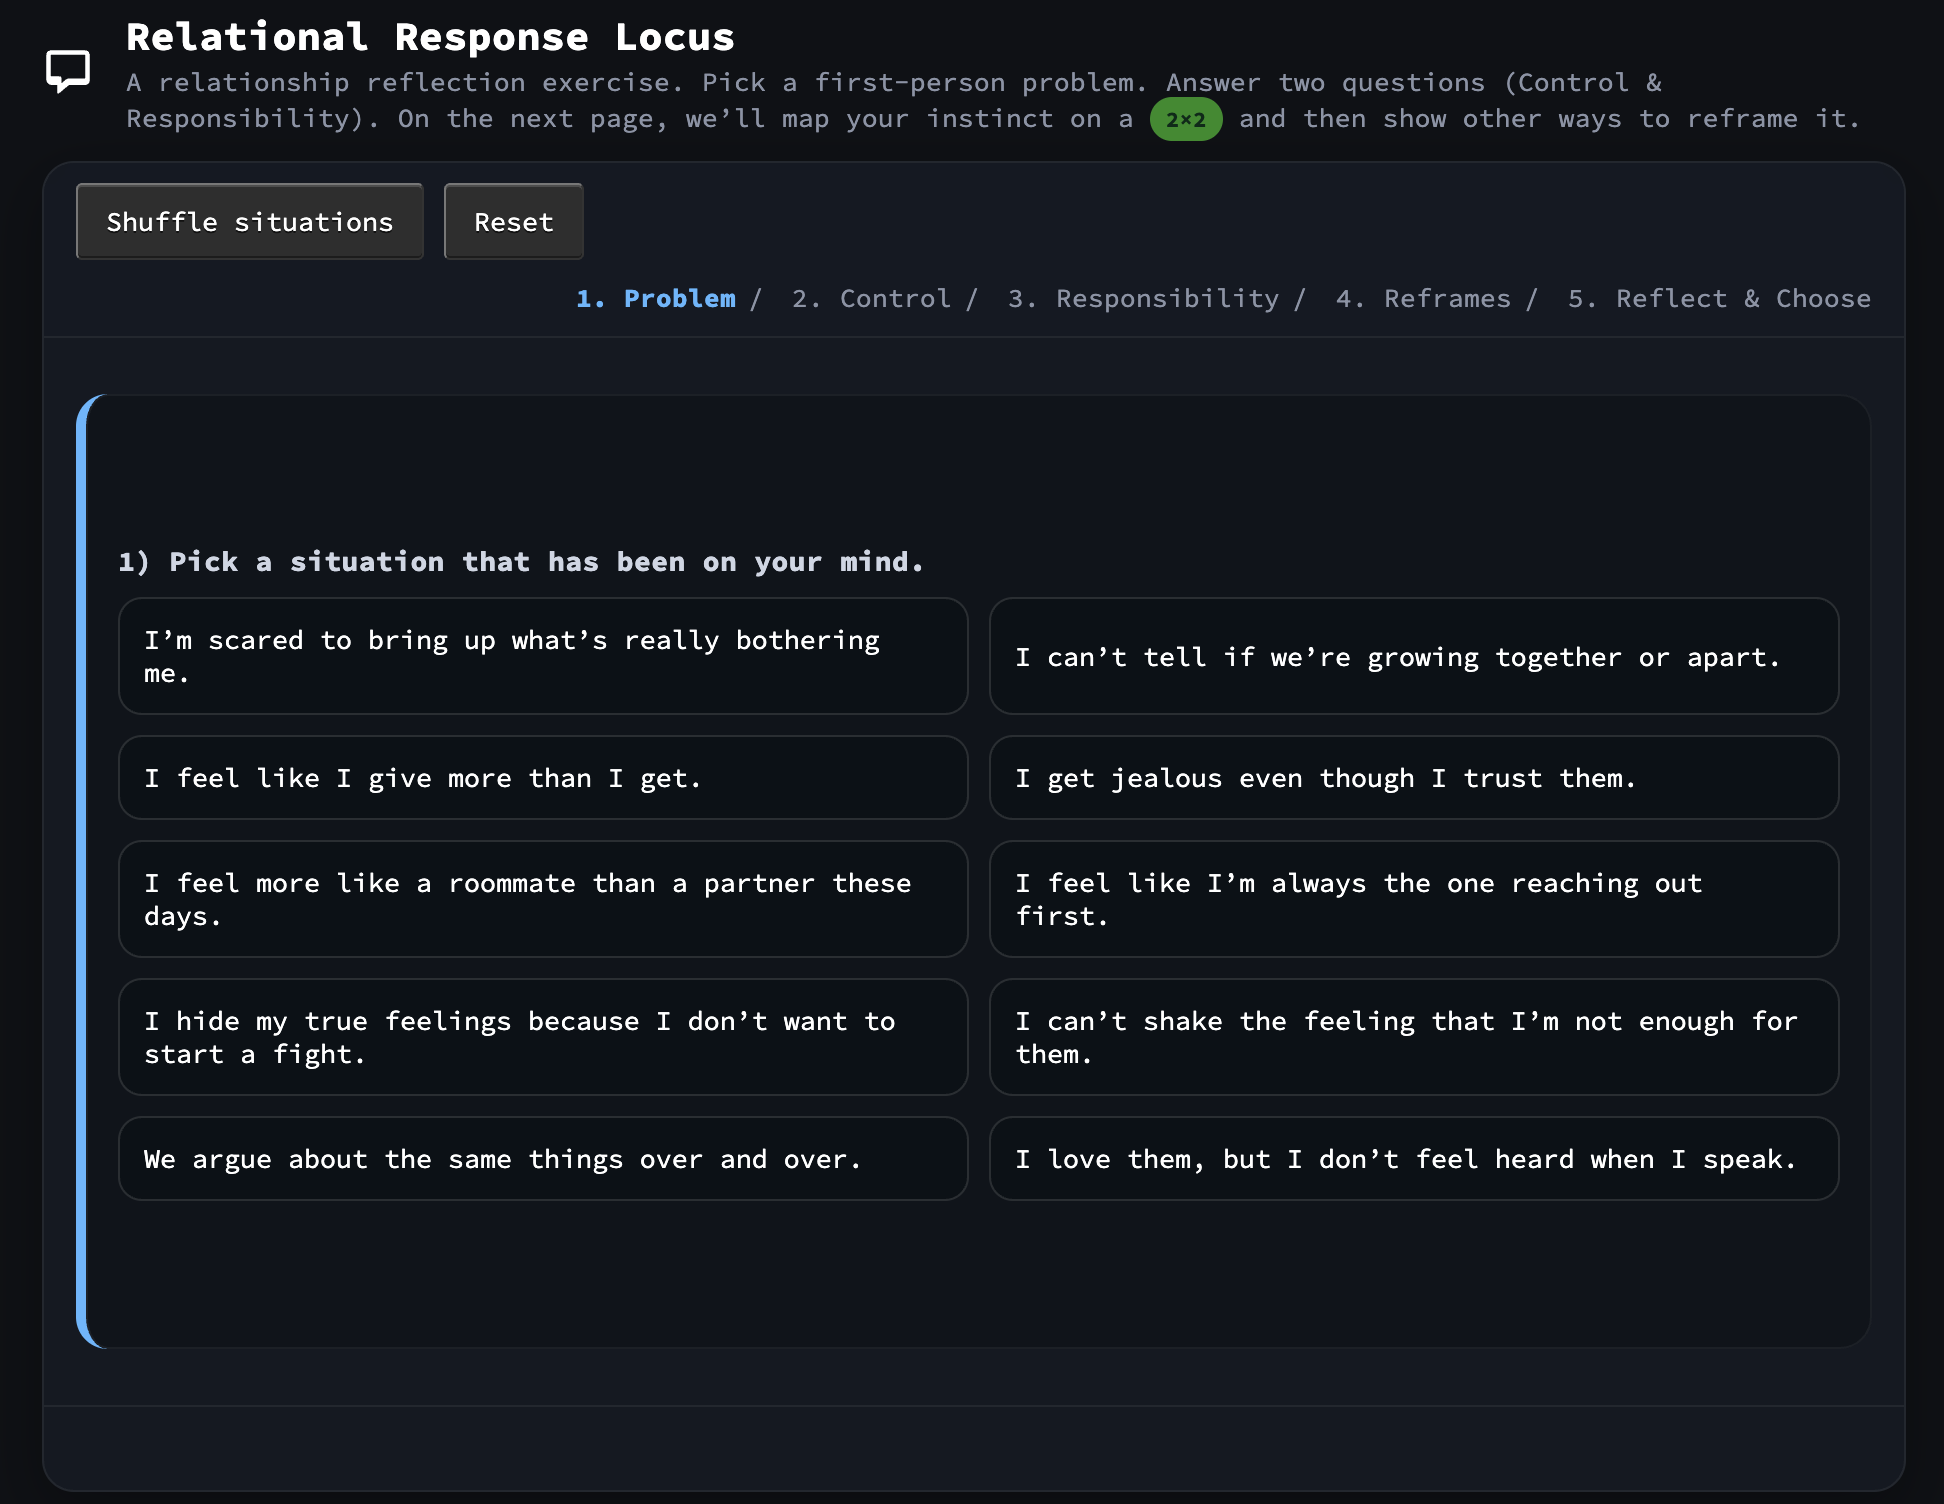
Task: Click the green 2×2 badge
Action: [x=1185, y=120]
